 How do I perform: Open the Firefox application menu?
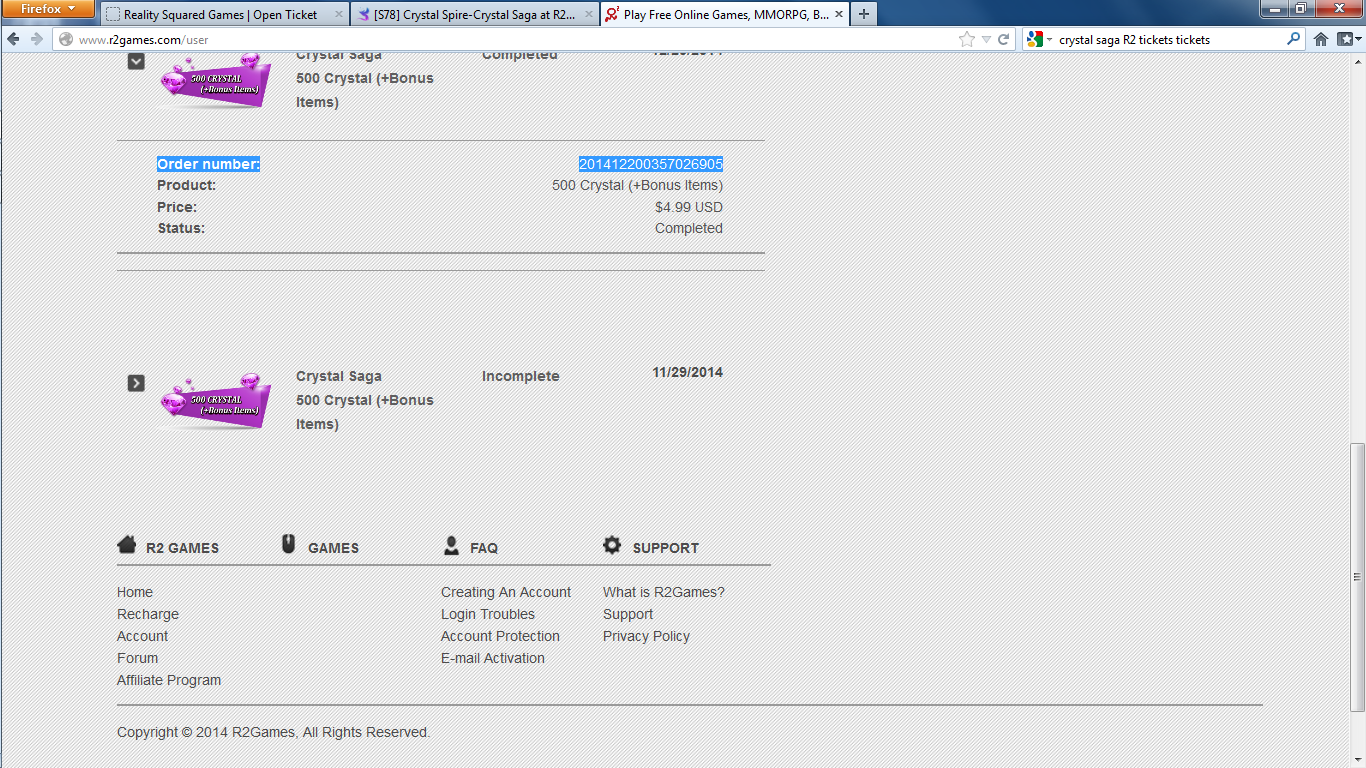tap(48, 9)
